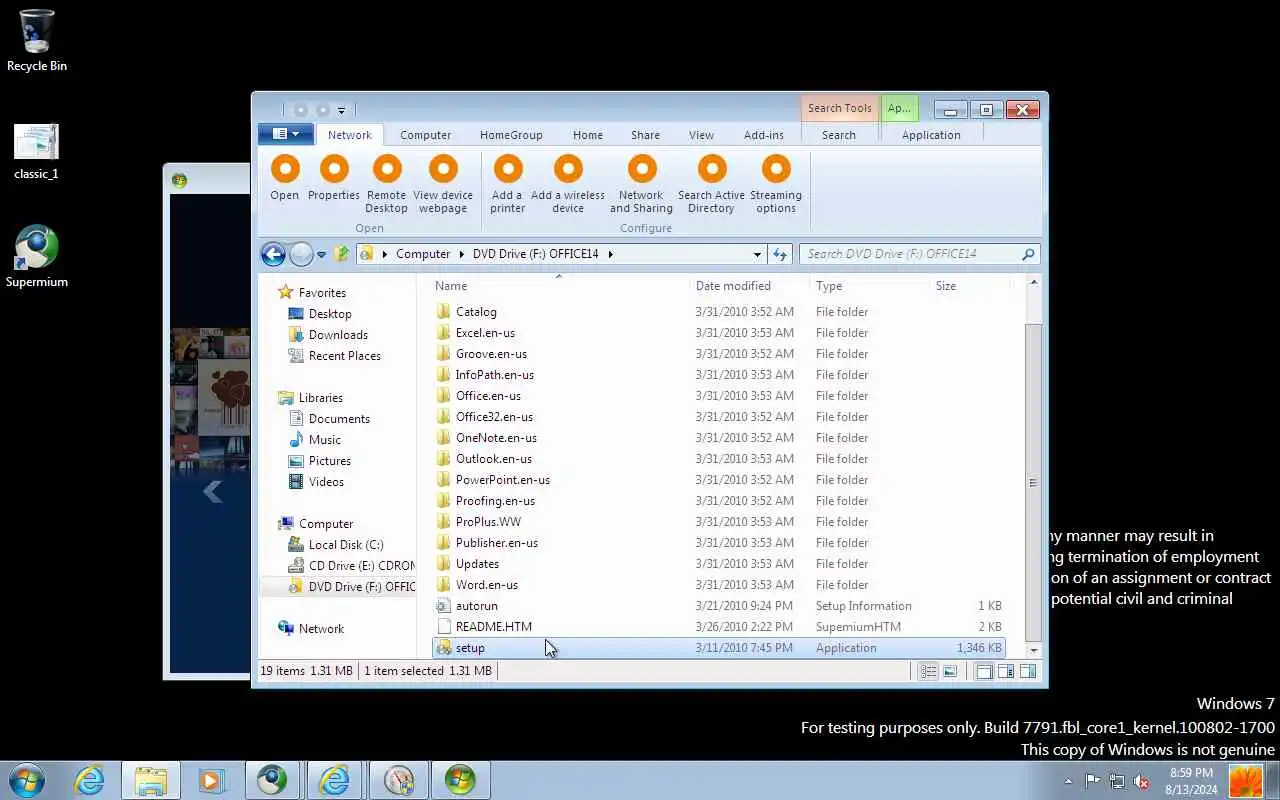Switch to Details view in status bar
This screenshot has width=1280, height=800.
click(x=928, y=672)
